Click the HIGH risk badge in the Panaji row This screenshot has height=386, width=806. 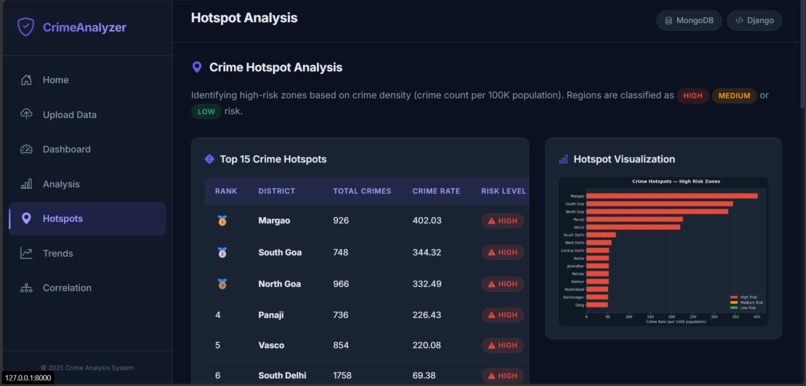click(503, 315)
